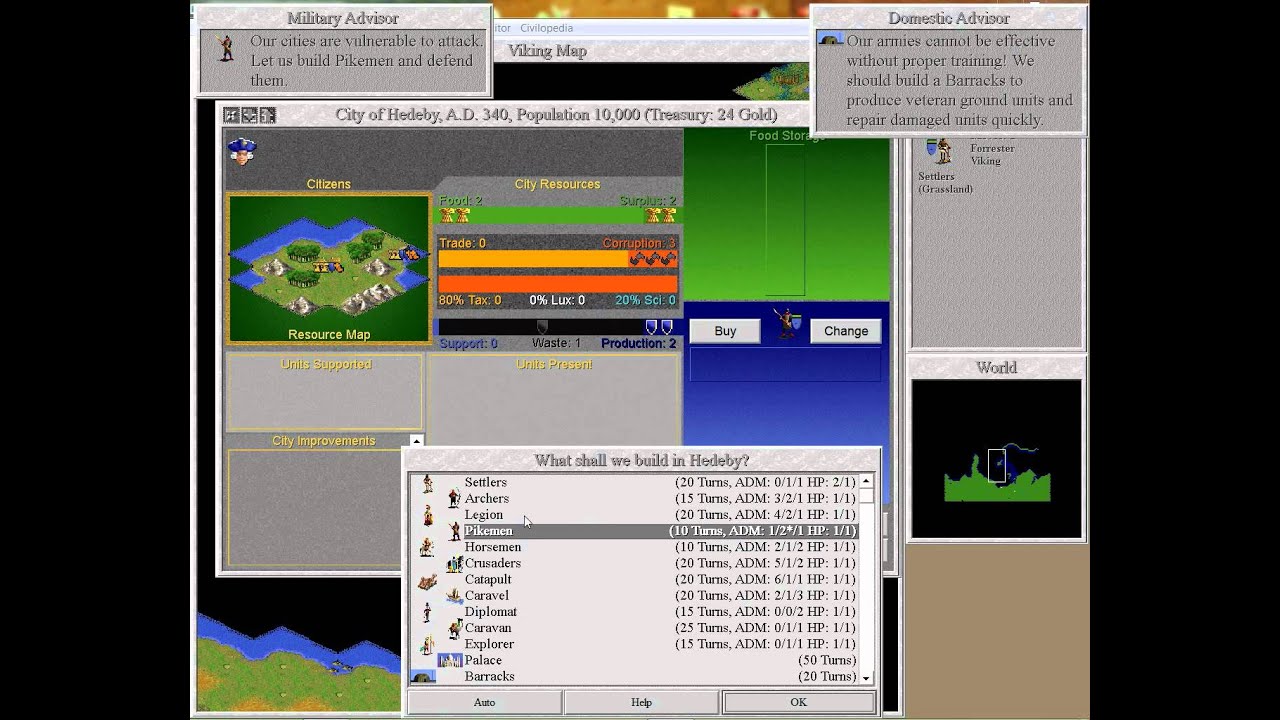
Task: Select Archers in the build list
Action: (660, 499)
